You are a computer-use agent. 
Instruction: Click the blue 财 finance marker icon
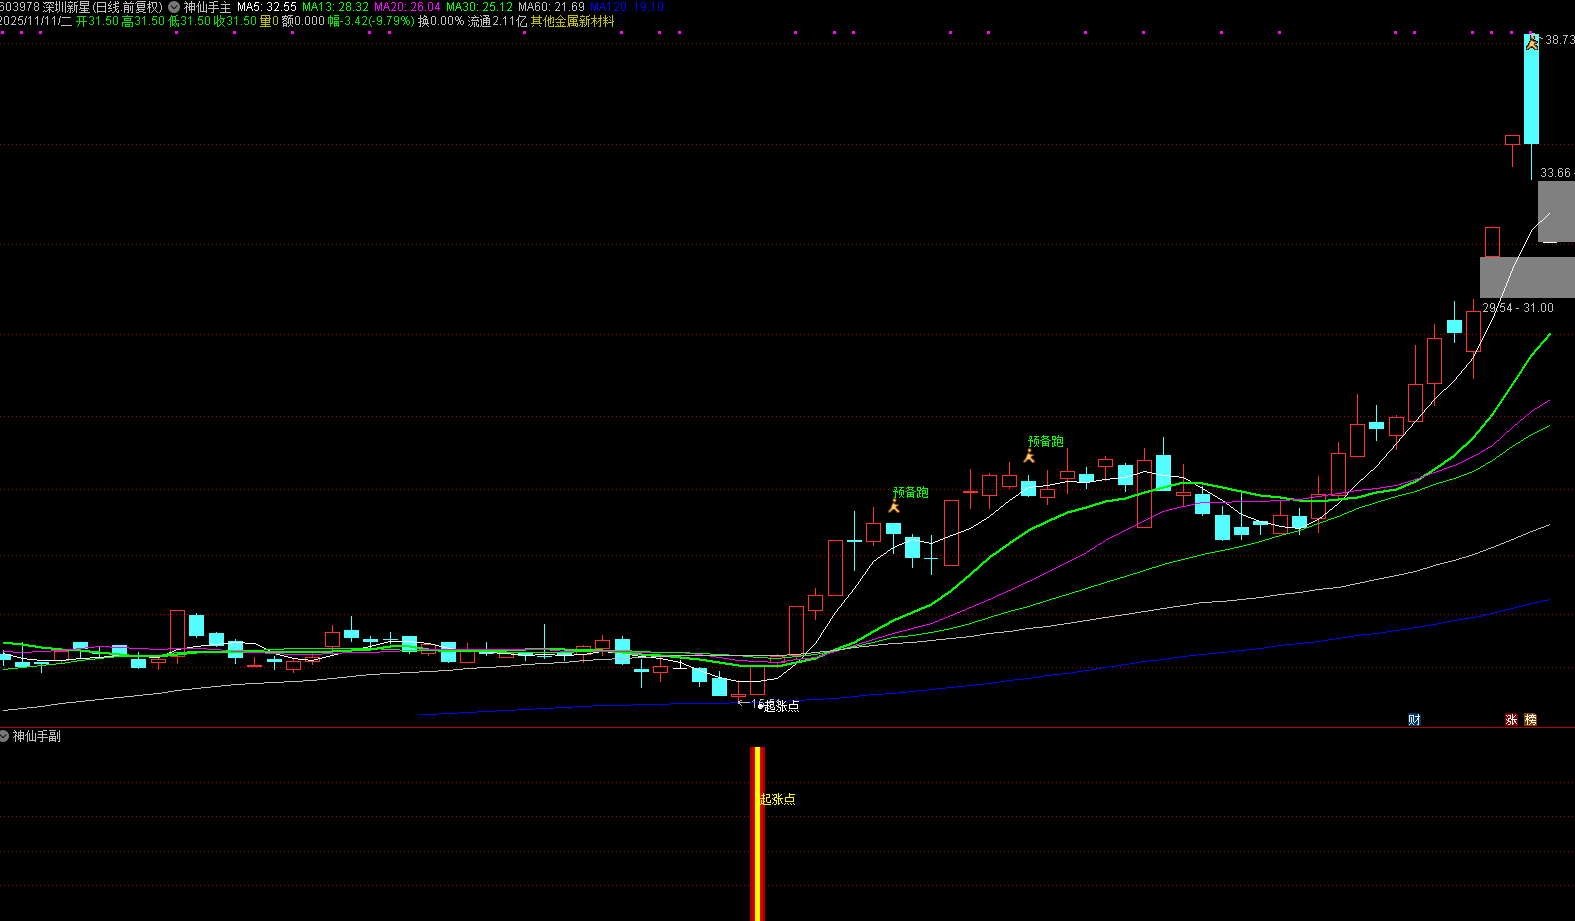tap(1414, 720)
